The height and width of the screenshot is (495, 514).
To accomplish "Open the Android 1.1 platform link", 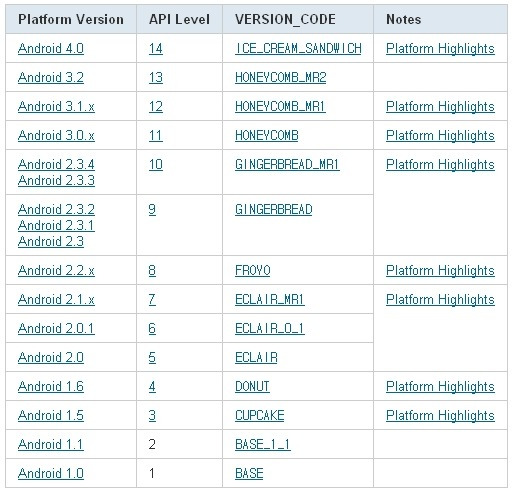I will pos(51,444).
